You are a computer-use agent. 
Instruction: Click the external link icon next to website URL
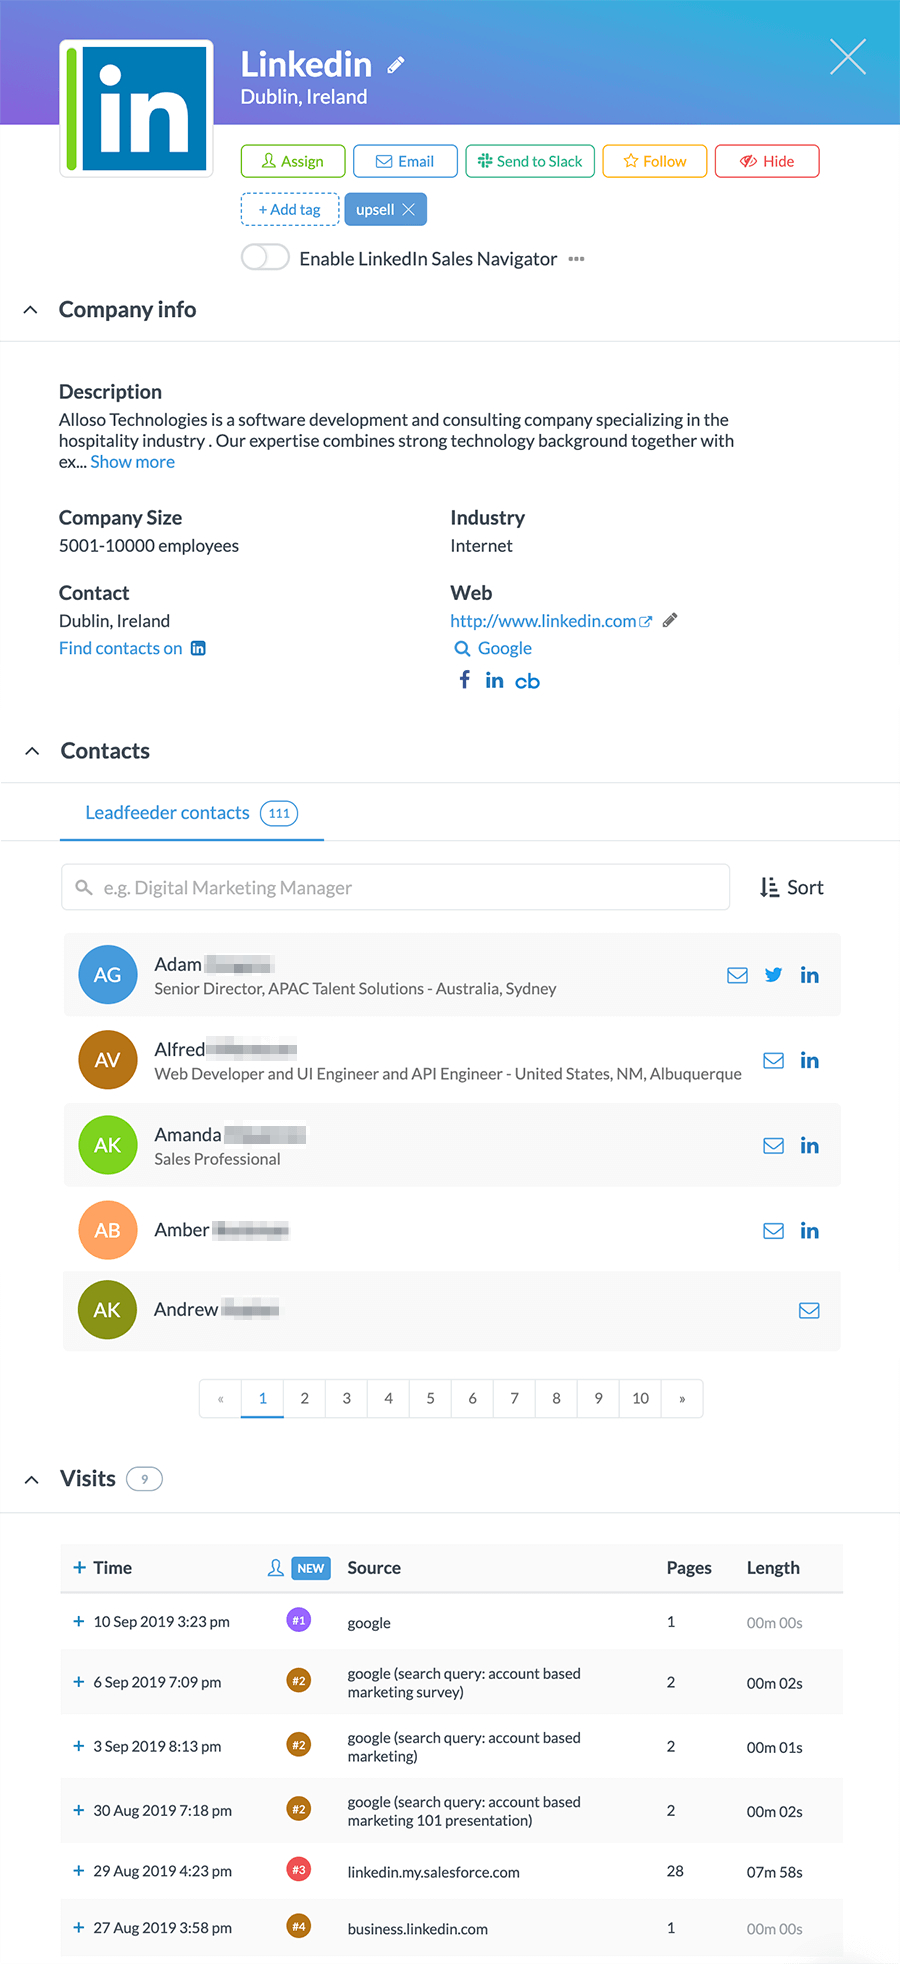645,620
